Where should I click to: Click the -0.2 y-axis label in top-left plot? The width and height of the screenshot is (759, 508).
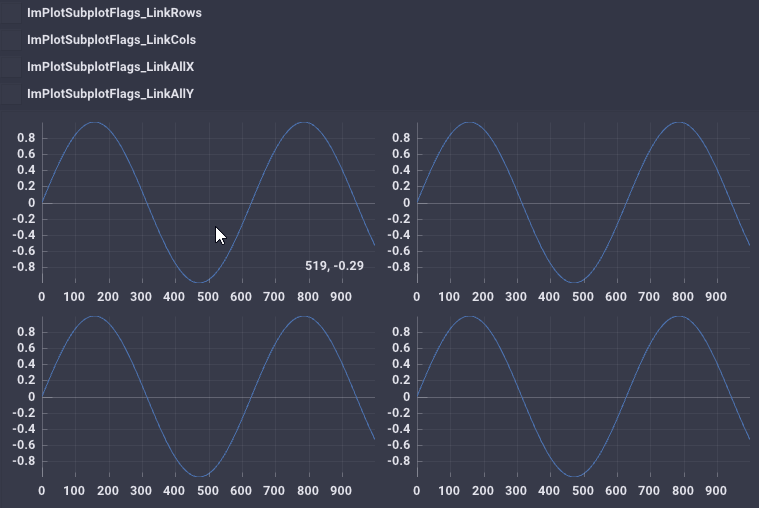click(x=23, y=219)
